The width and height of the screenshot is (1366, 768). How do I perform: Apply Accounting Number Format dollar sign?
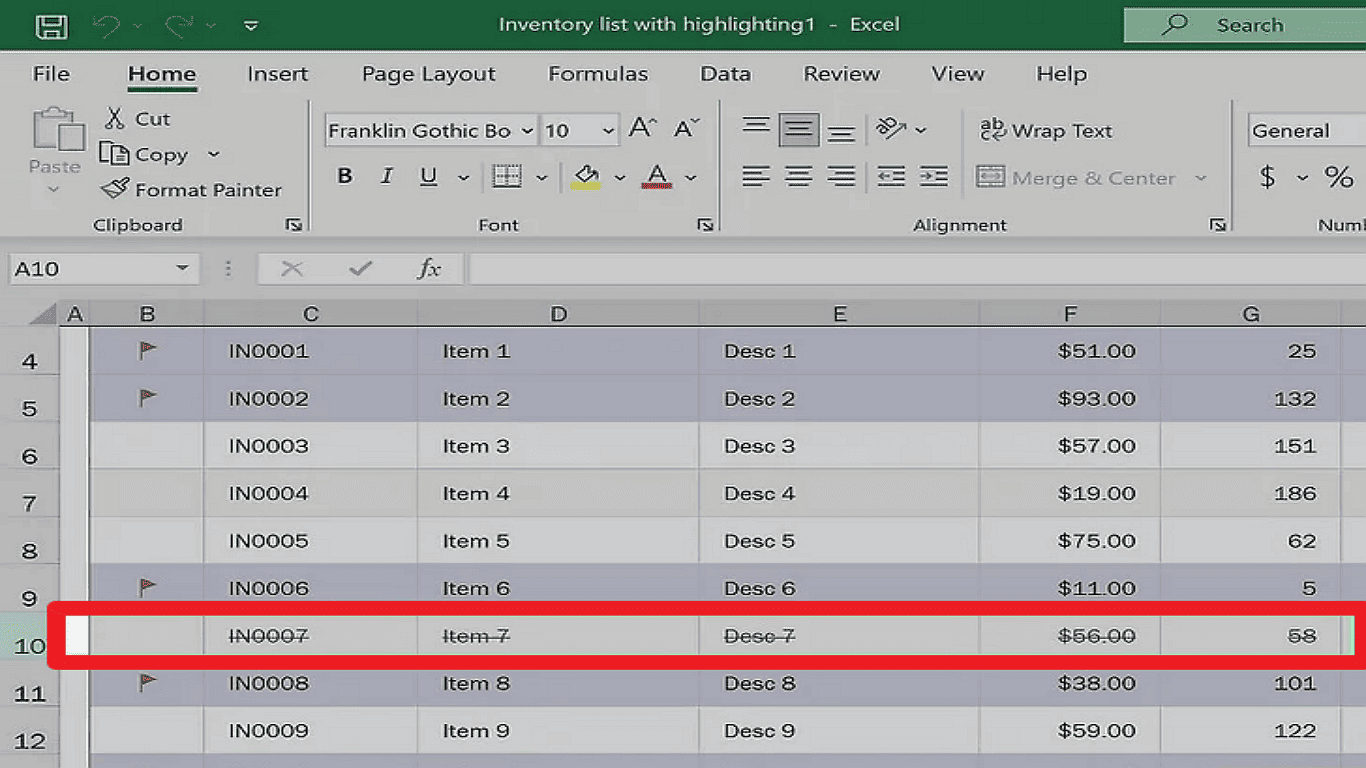[1268, 178]
